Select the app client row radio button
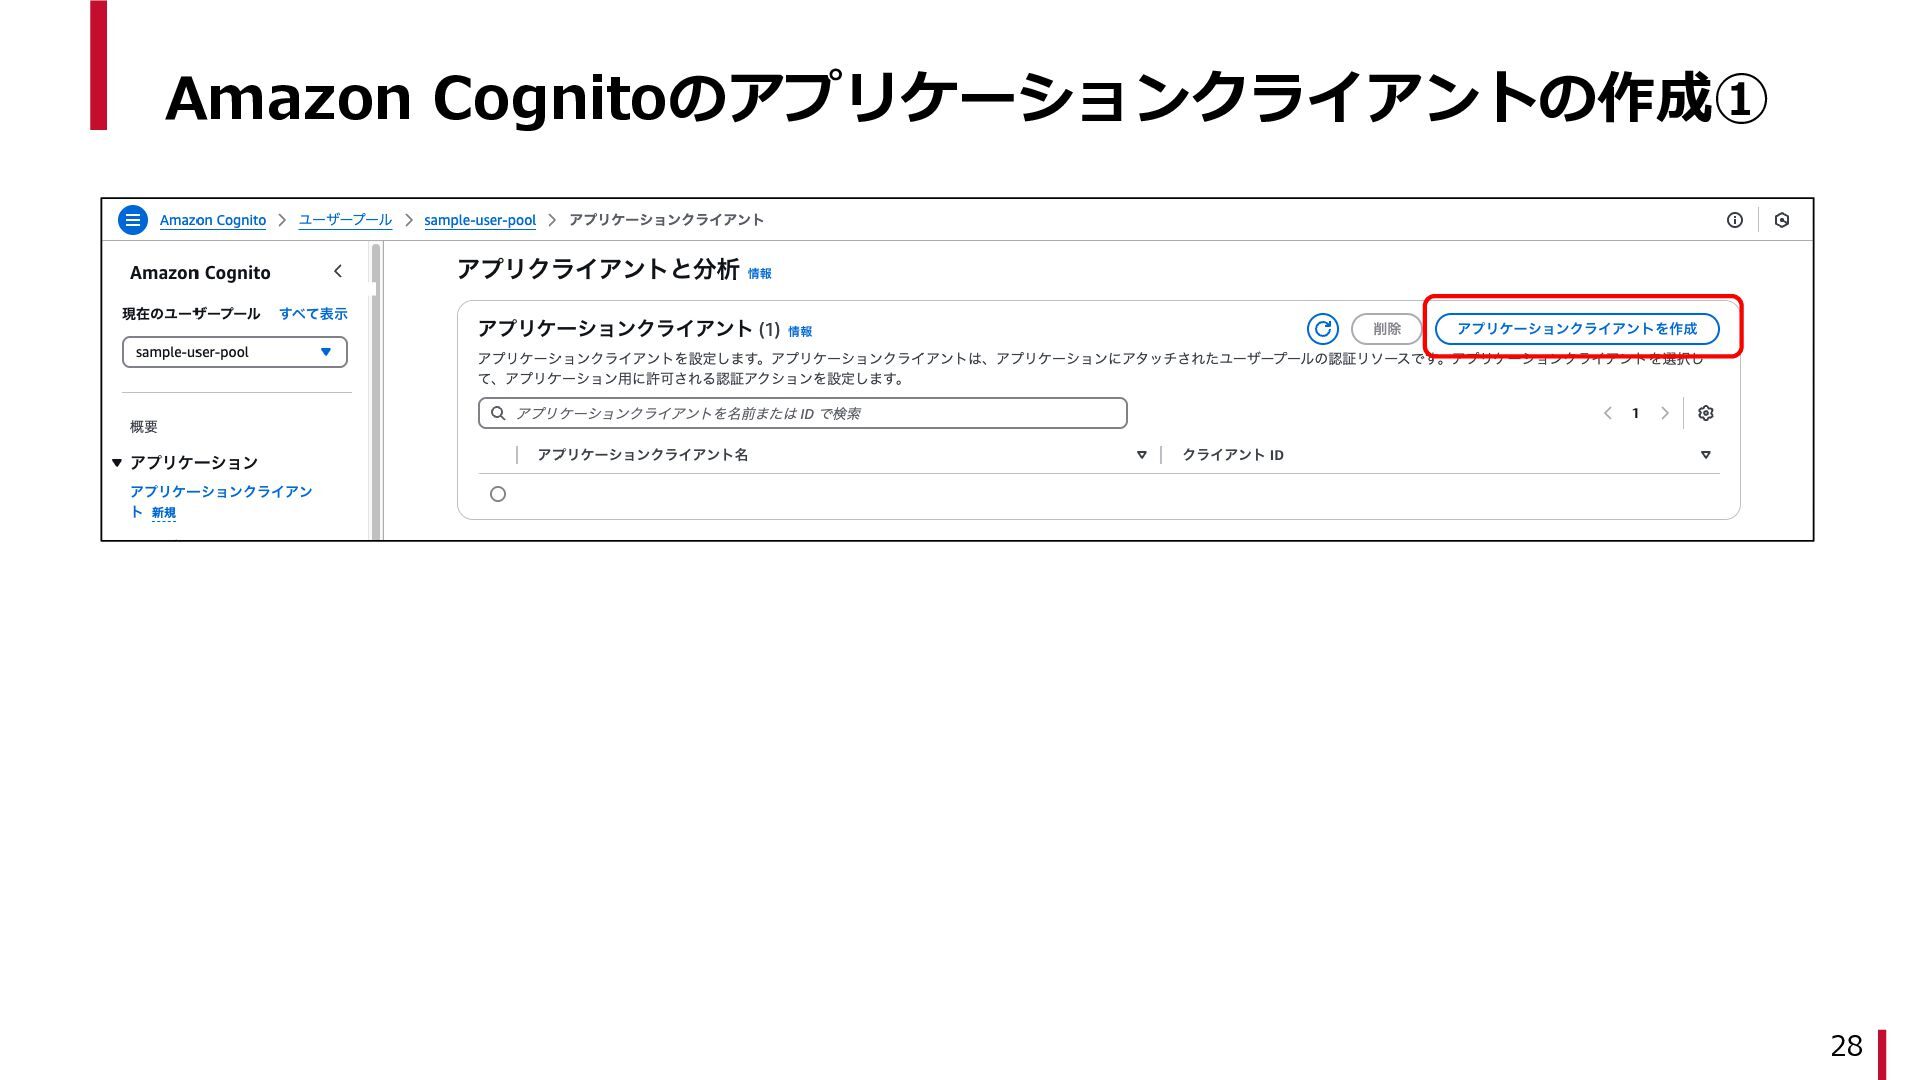Screen dimensions: 1920x1080 pyautogui.click(x=498, y=494)
